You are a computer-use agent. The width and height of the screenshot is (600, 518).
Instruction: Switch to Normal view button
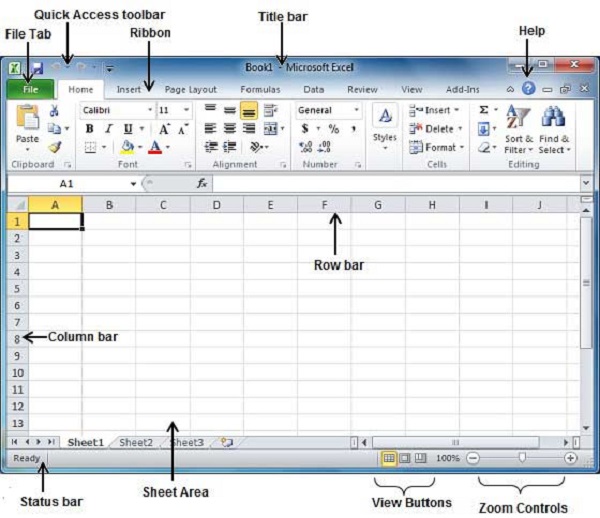pyautogui.click(x=389, y=458)
